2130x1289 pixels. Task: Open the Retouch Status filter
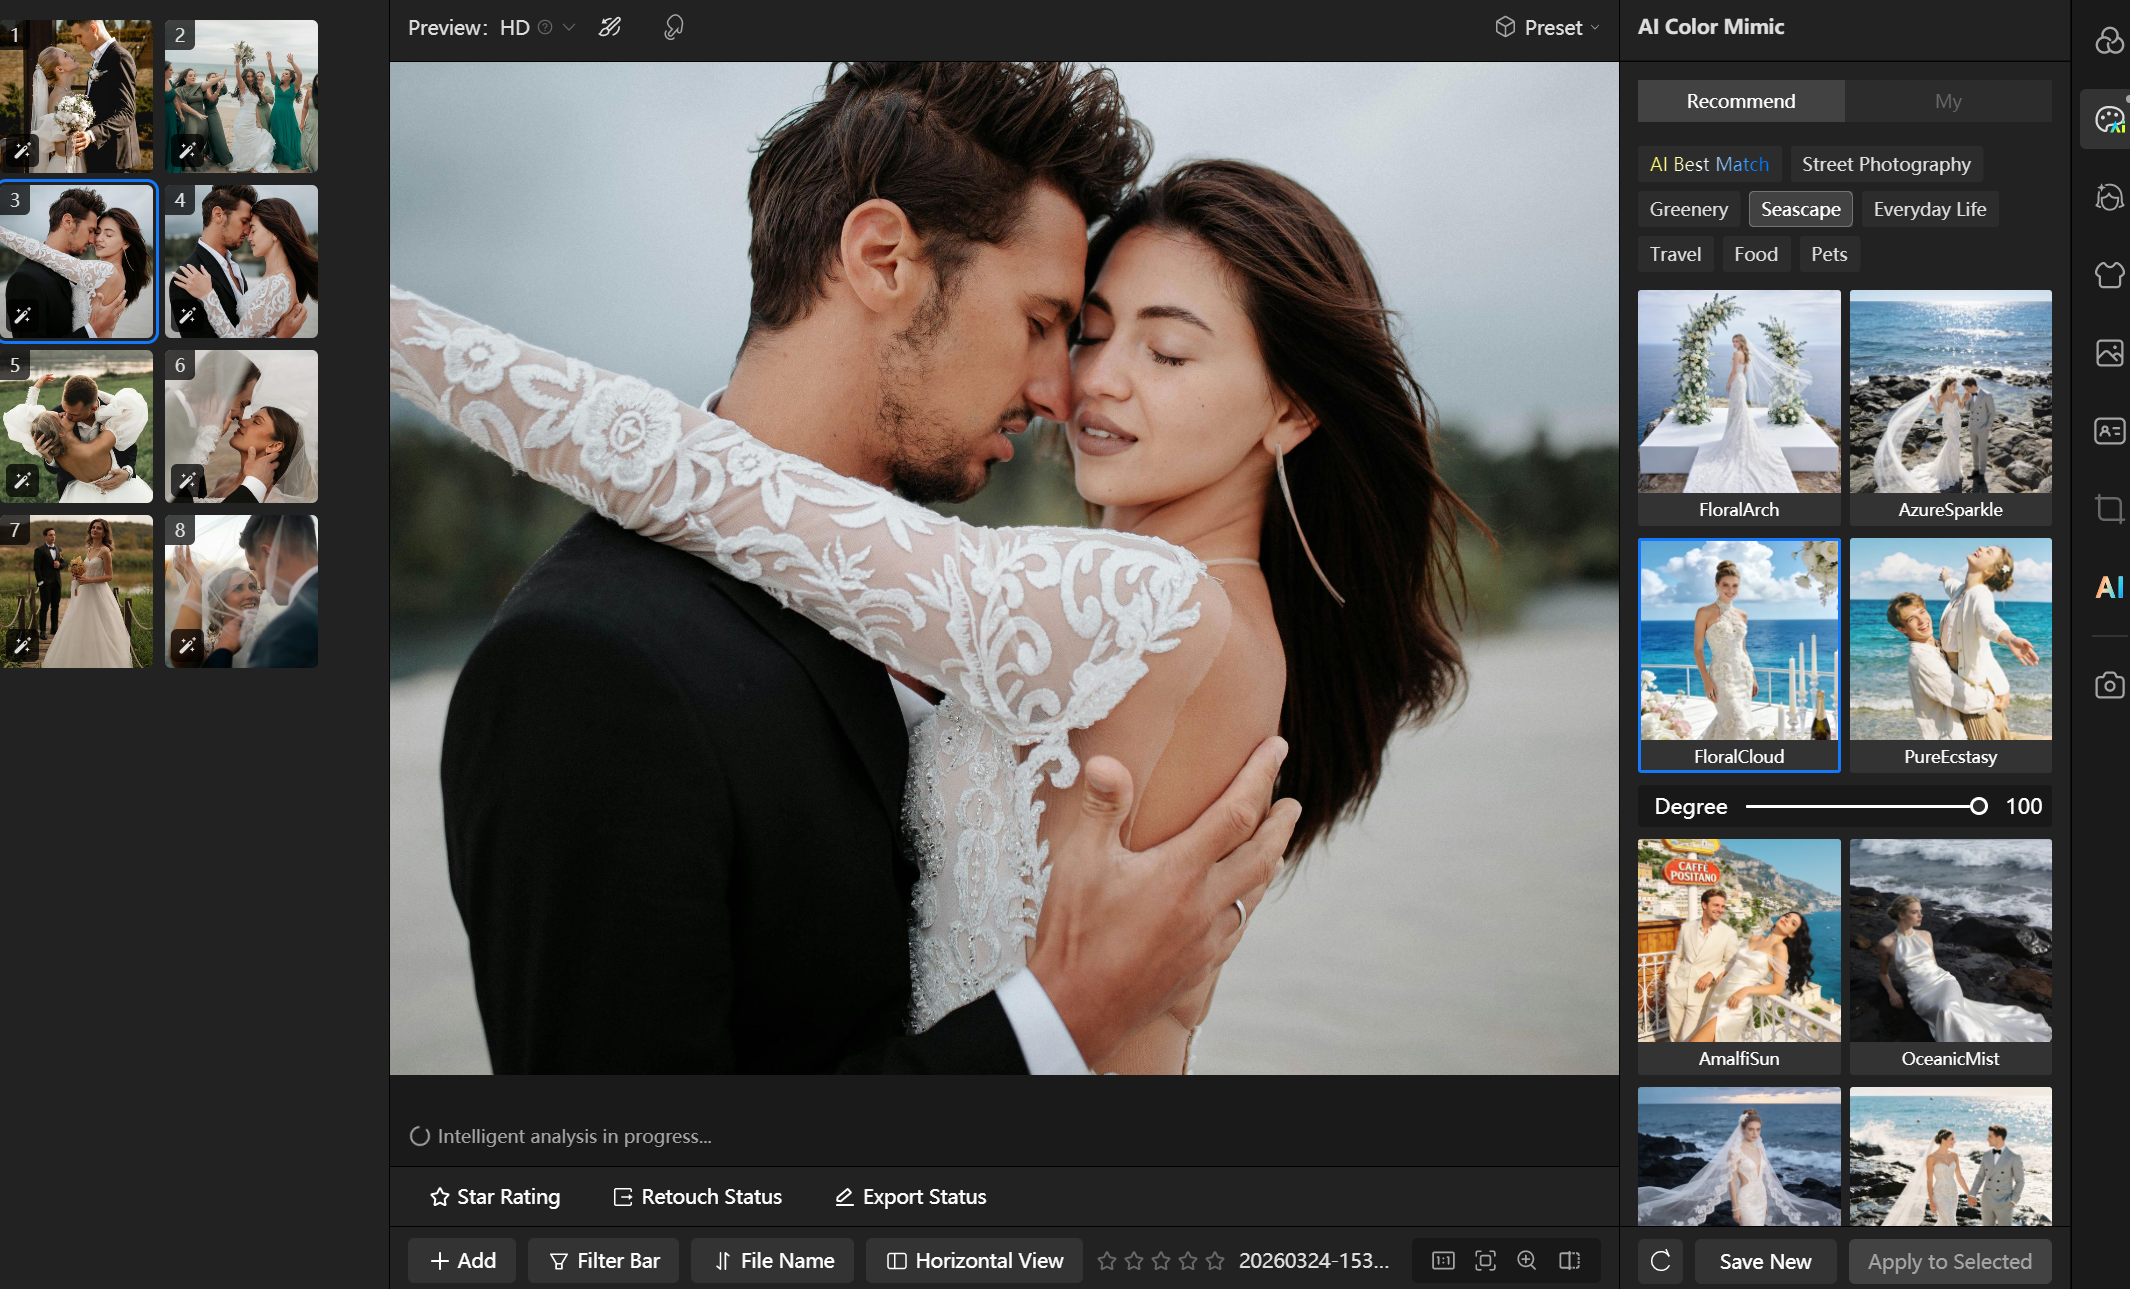[697, 1197]
